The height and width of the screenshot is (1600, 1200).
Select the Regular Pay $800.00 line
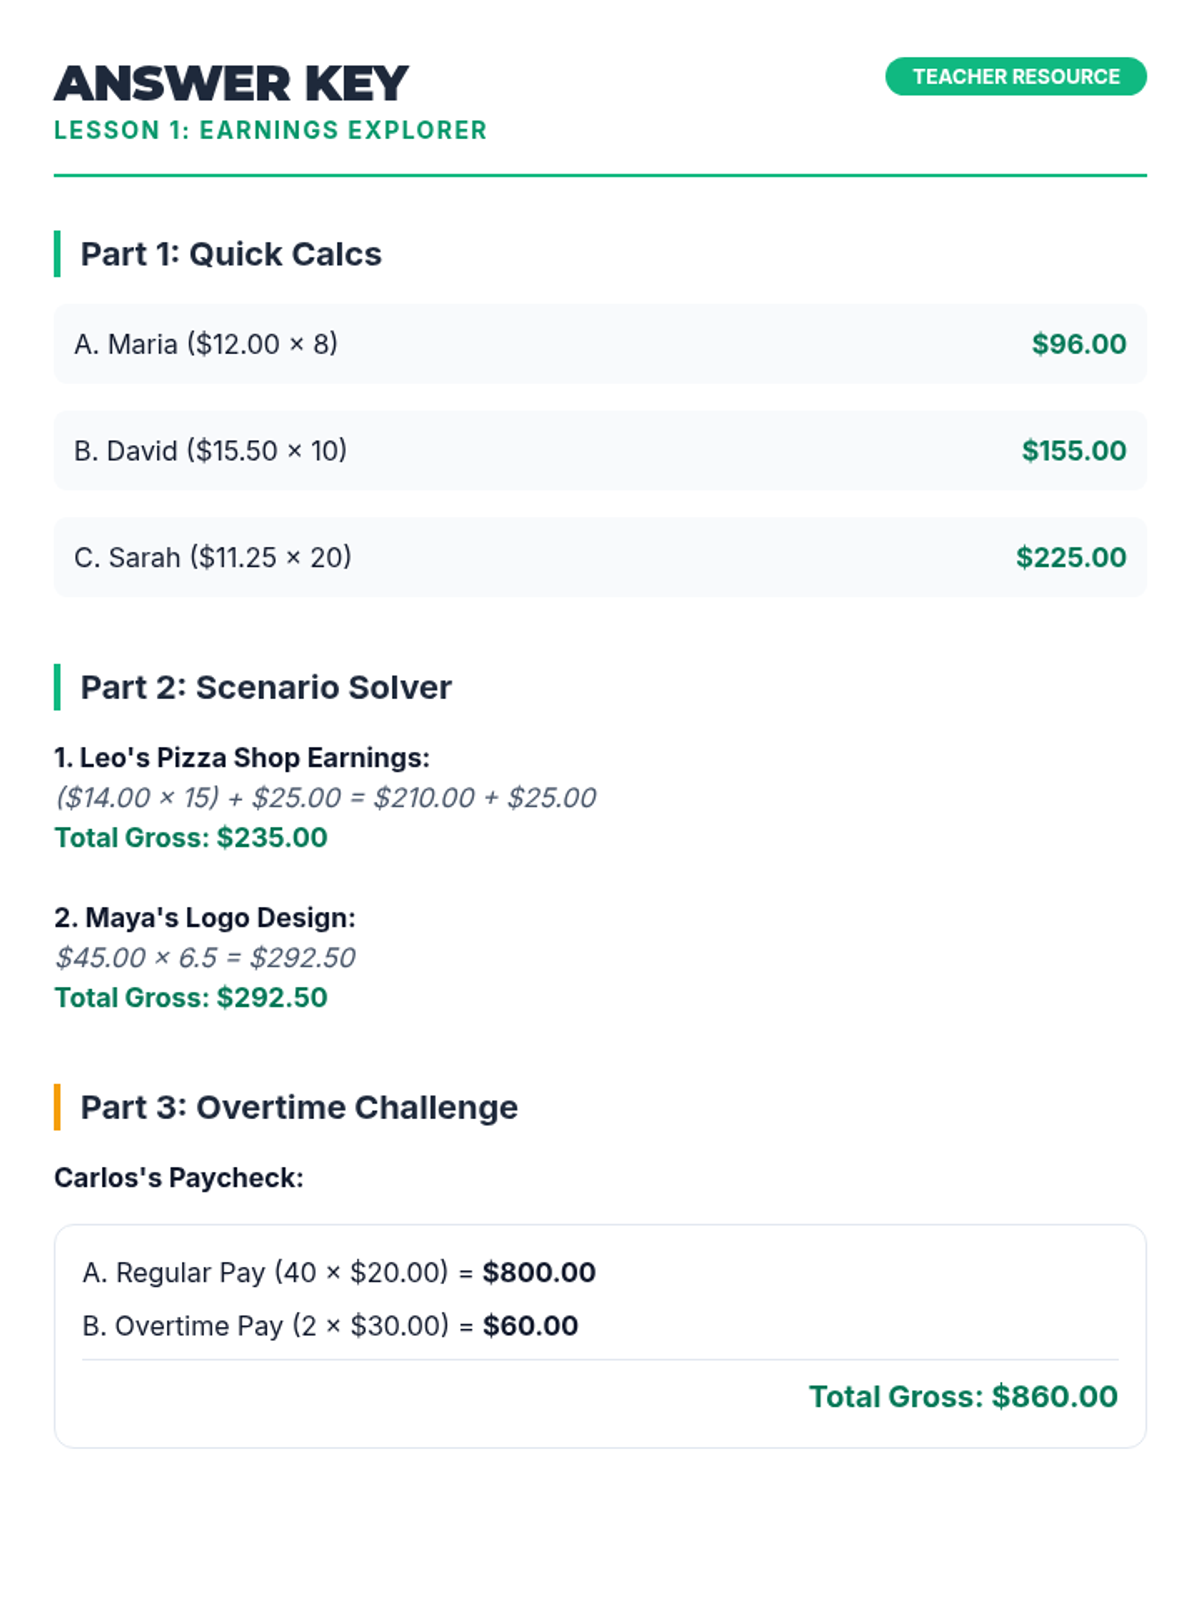[x=339, y=1273]
